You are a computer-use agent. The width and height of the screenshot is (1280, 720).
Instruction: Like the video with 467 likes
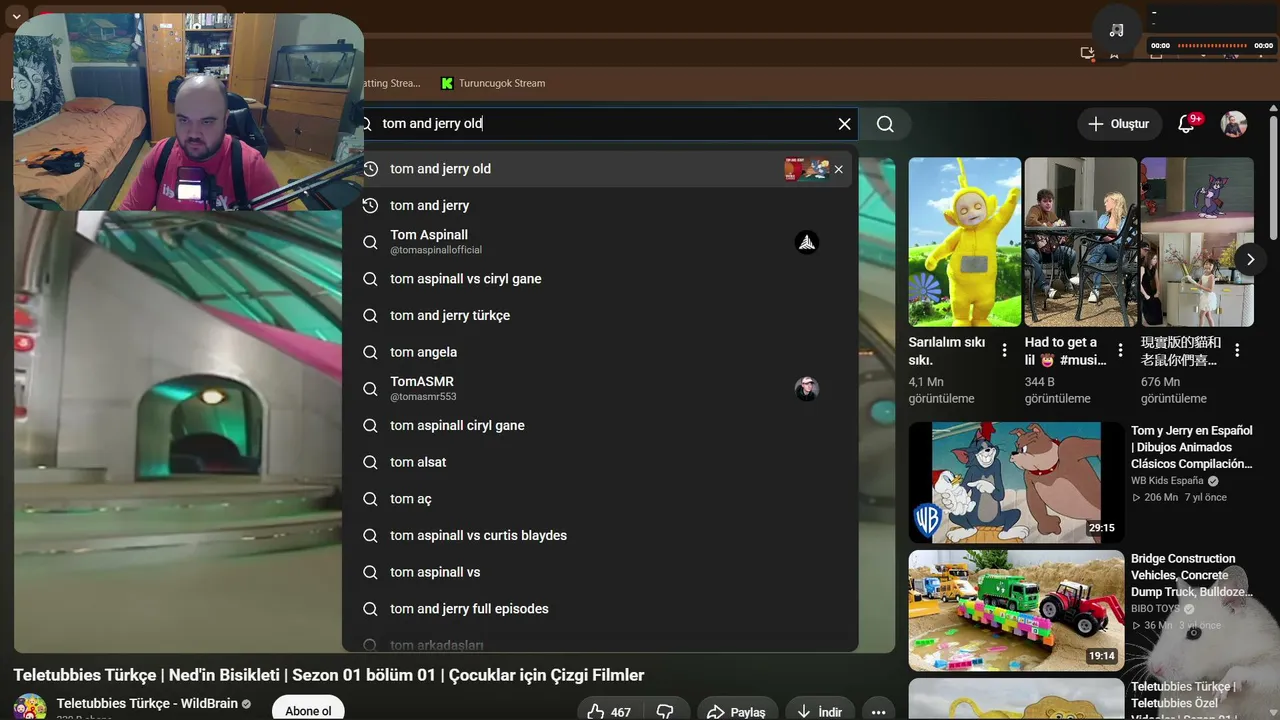pyautogui.click(x=609, y=712)
